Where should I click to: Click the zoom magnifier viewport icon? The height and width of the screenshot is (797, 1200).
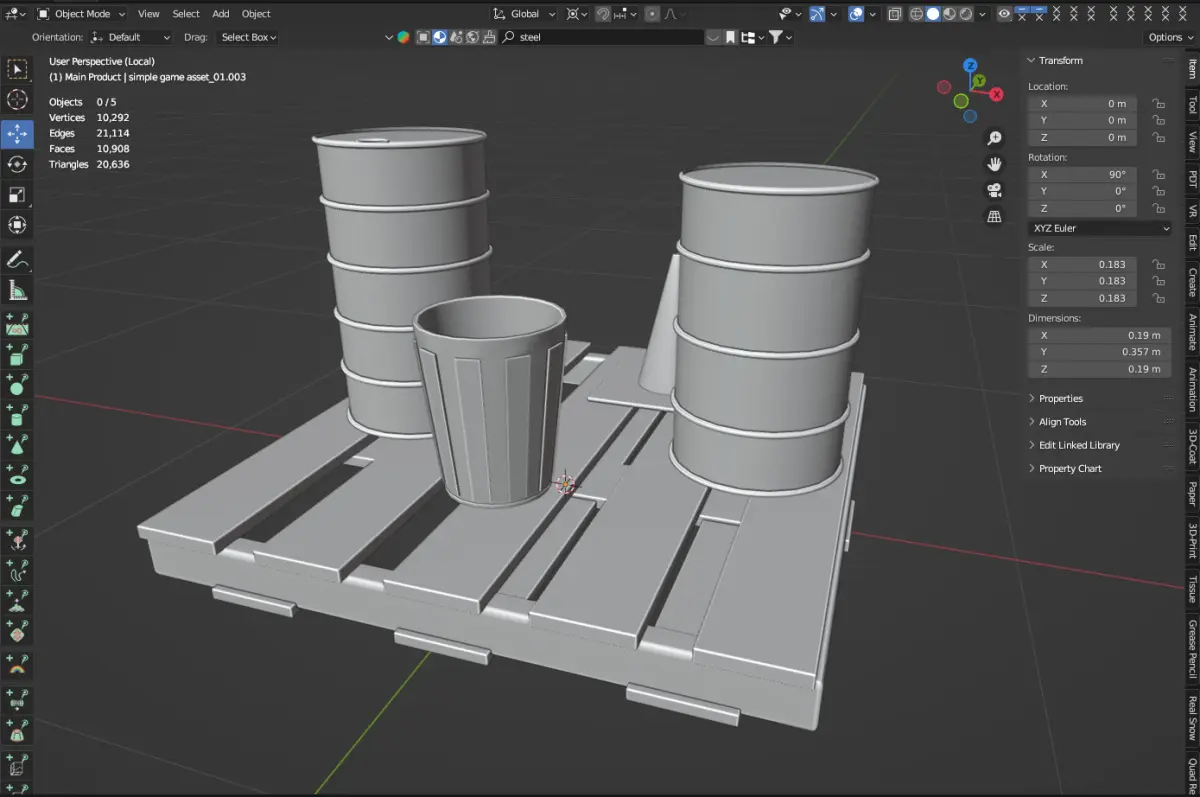click(994, 138)
